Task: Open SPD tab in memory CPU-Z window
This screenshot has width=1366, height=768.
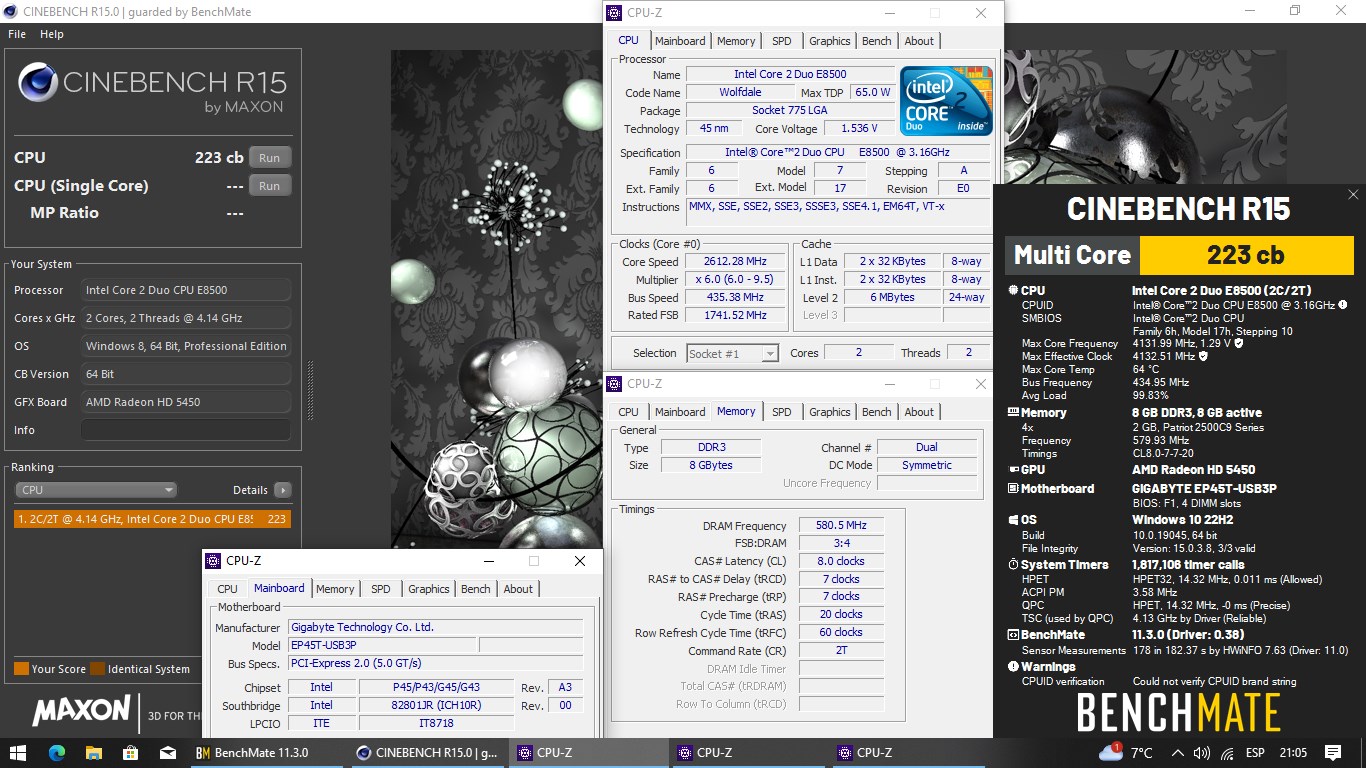Action: coord(782,412)
